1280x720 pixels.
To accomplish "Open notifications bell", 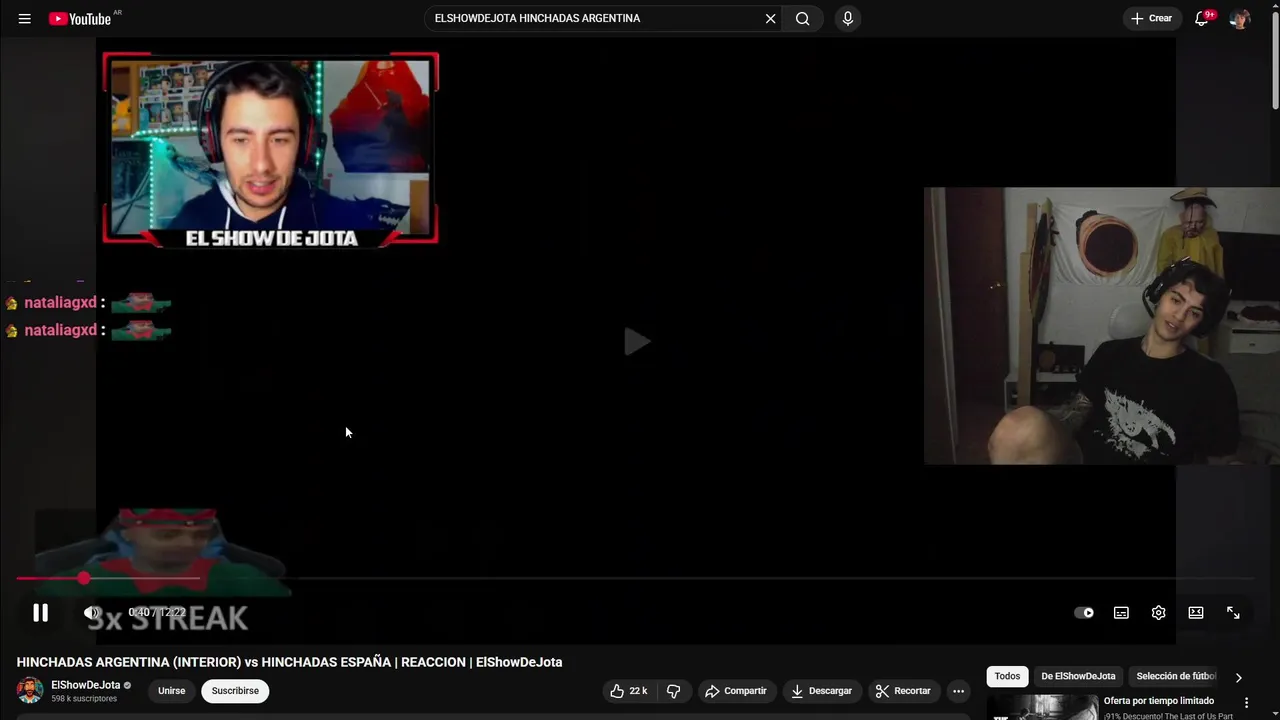I will [1202, 18].
